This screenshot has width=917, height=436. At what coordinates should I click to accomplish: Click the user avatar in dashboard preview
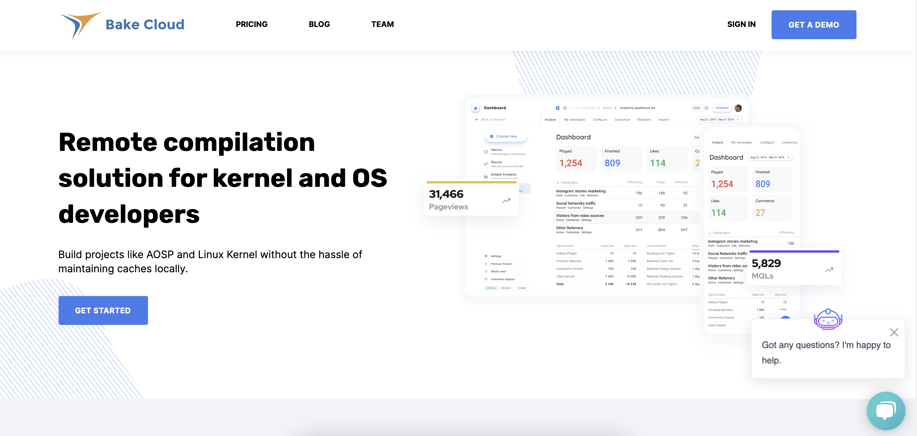(738, 108)
